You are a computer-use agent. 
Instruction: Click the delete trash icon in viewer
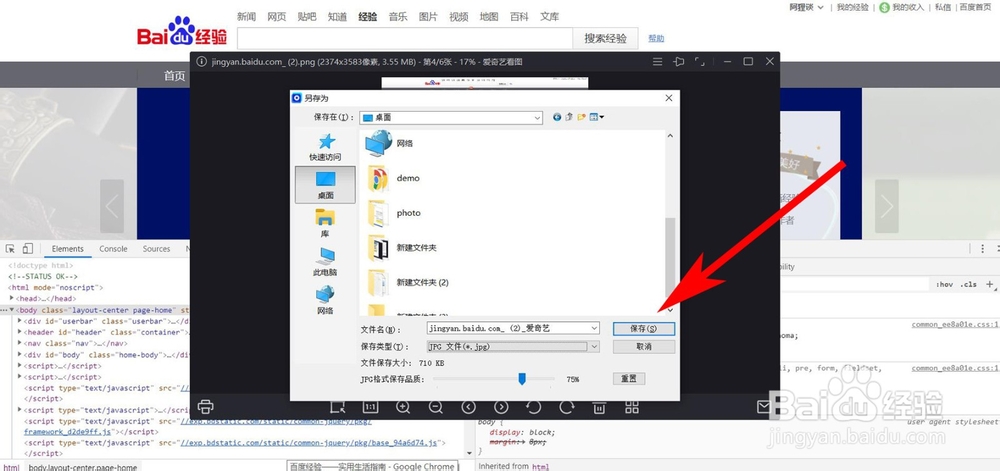599,407
